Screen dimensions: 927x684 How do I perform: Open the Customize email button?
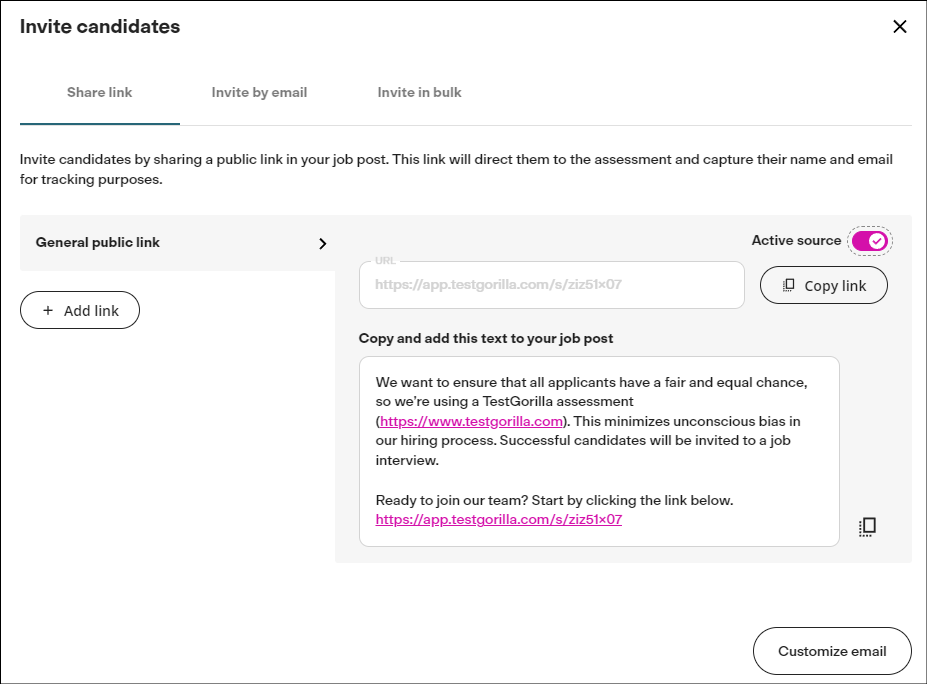coord(832,651)
